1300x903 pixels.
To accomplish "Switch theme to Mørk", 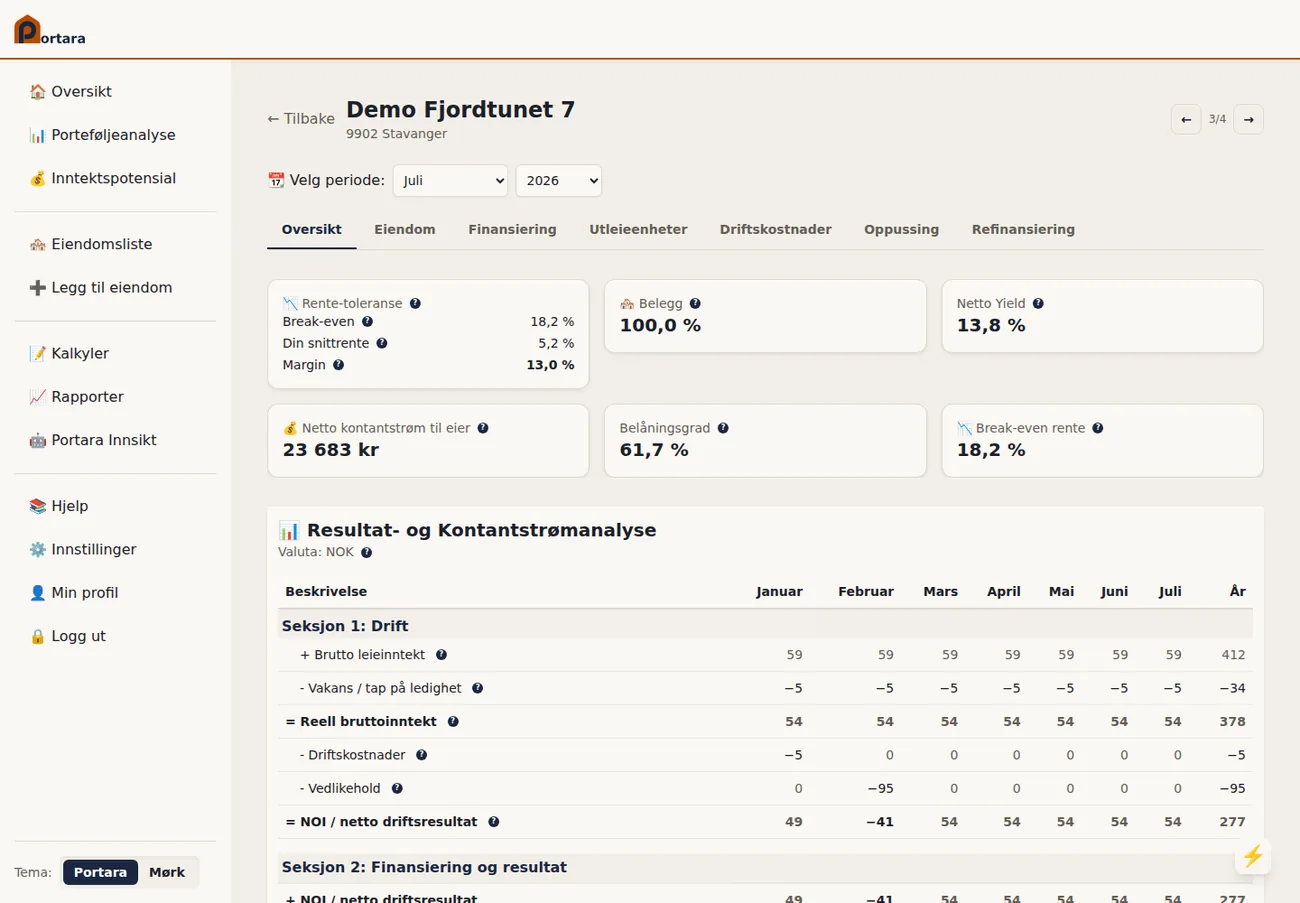I will click(x=167, y=872).
